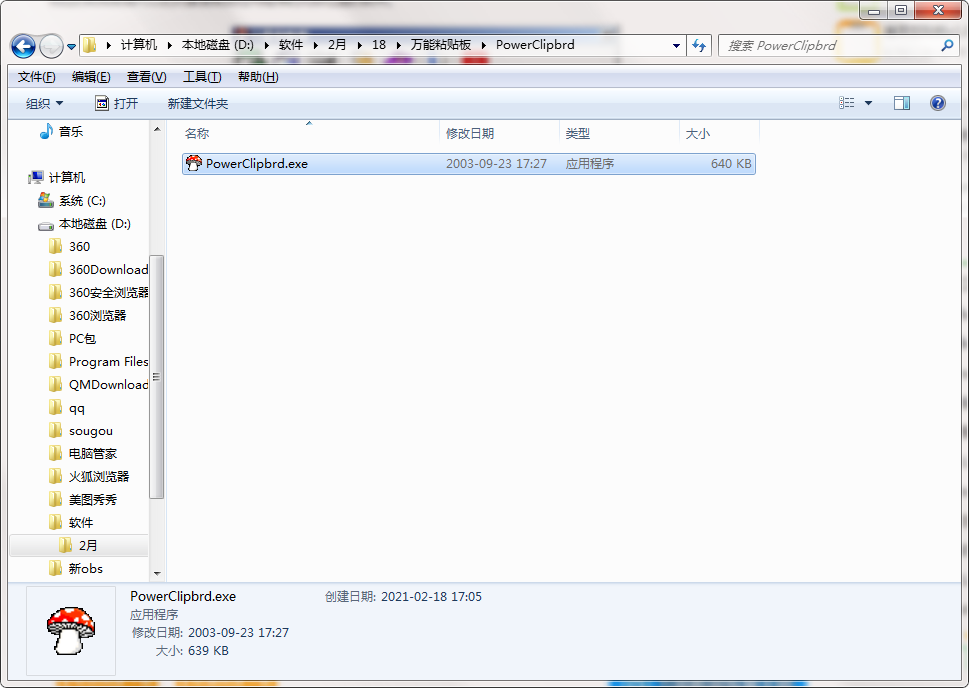
Task: Expand the arrow after 2月 in the path
Action: (x=359, y=45)
